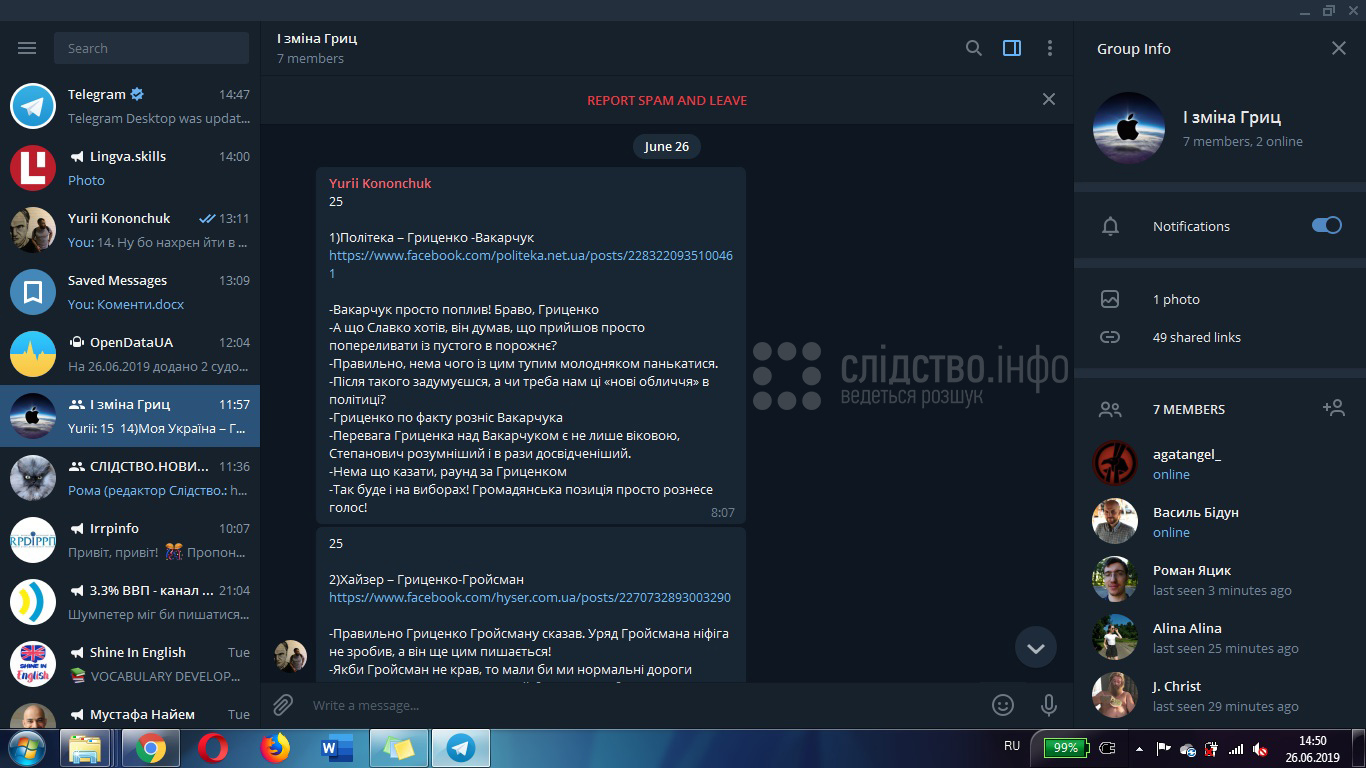Open the group avatar in Group Info
1366x768 pixels.
[x=1129, y=128]
